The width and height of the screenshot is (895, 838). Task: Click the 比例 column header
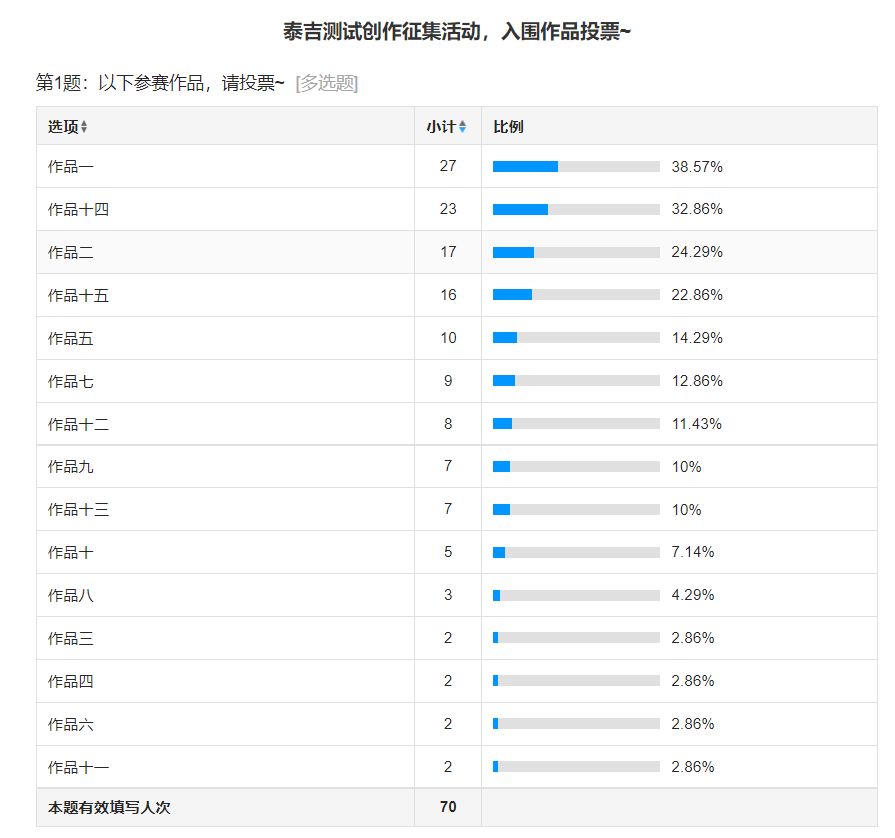(508, 127)
